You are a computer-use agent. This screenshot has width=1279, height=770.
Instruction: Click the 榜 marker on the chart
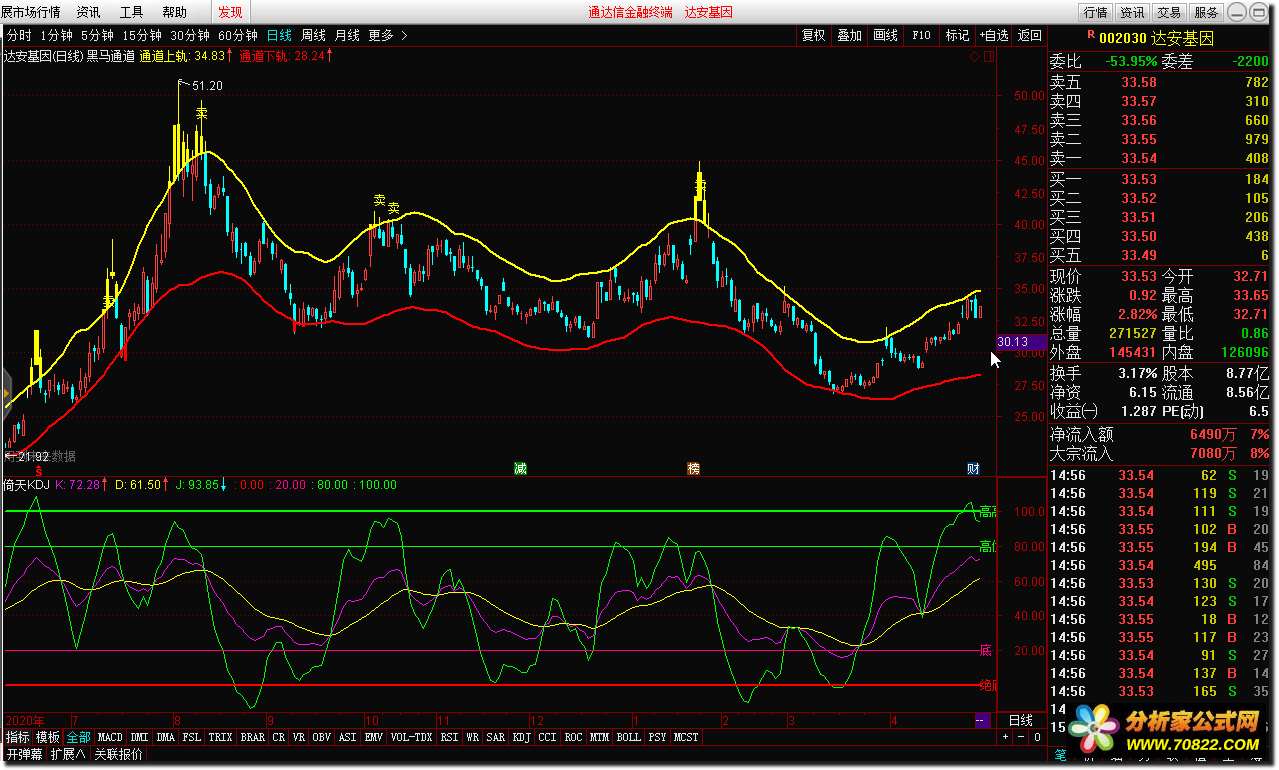[693, 468]
